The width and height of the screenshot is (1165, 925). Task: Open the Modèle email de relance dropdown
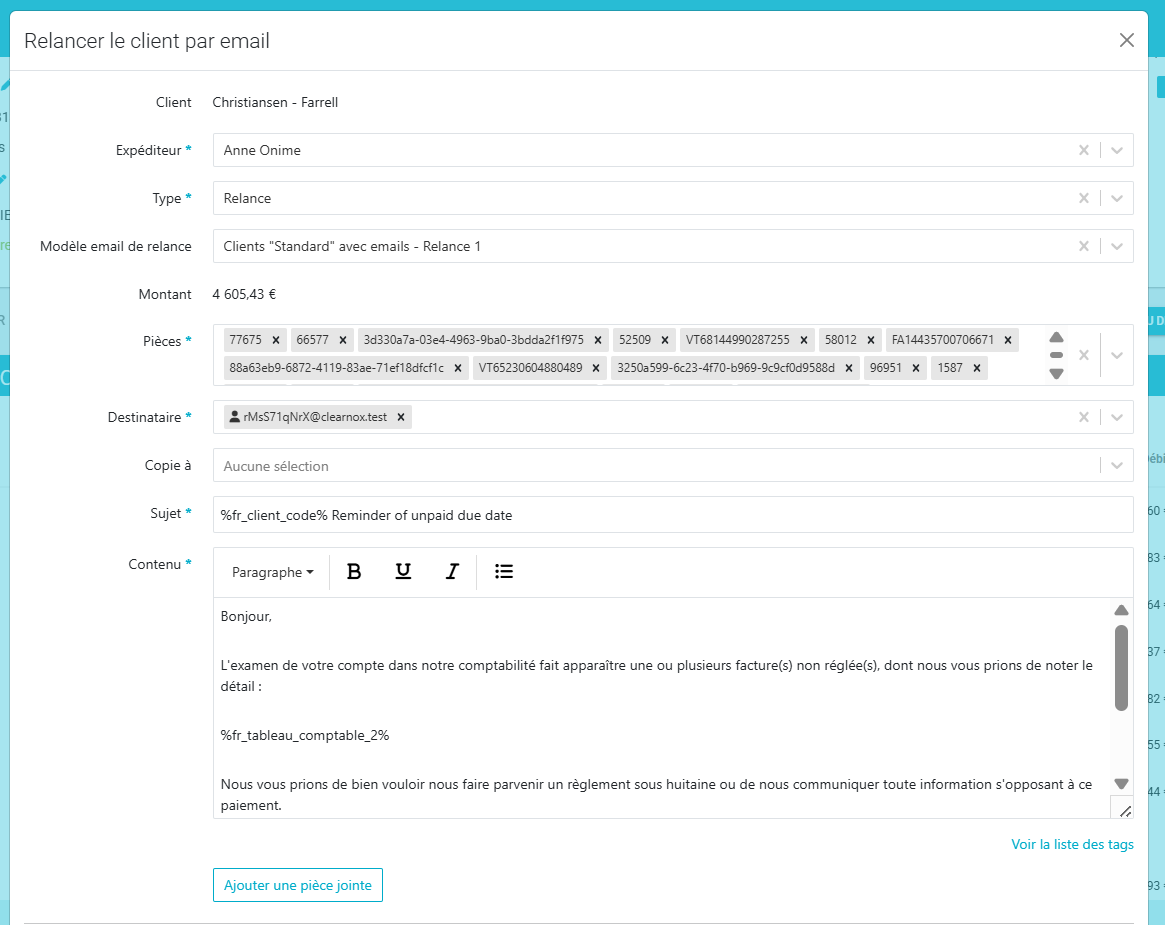coord(1116,246)
